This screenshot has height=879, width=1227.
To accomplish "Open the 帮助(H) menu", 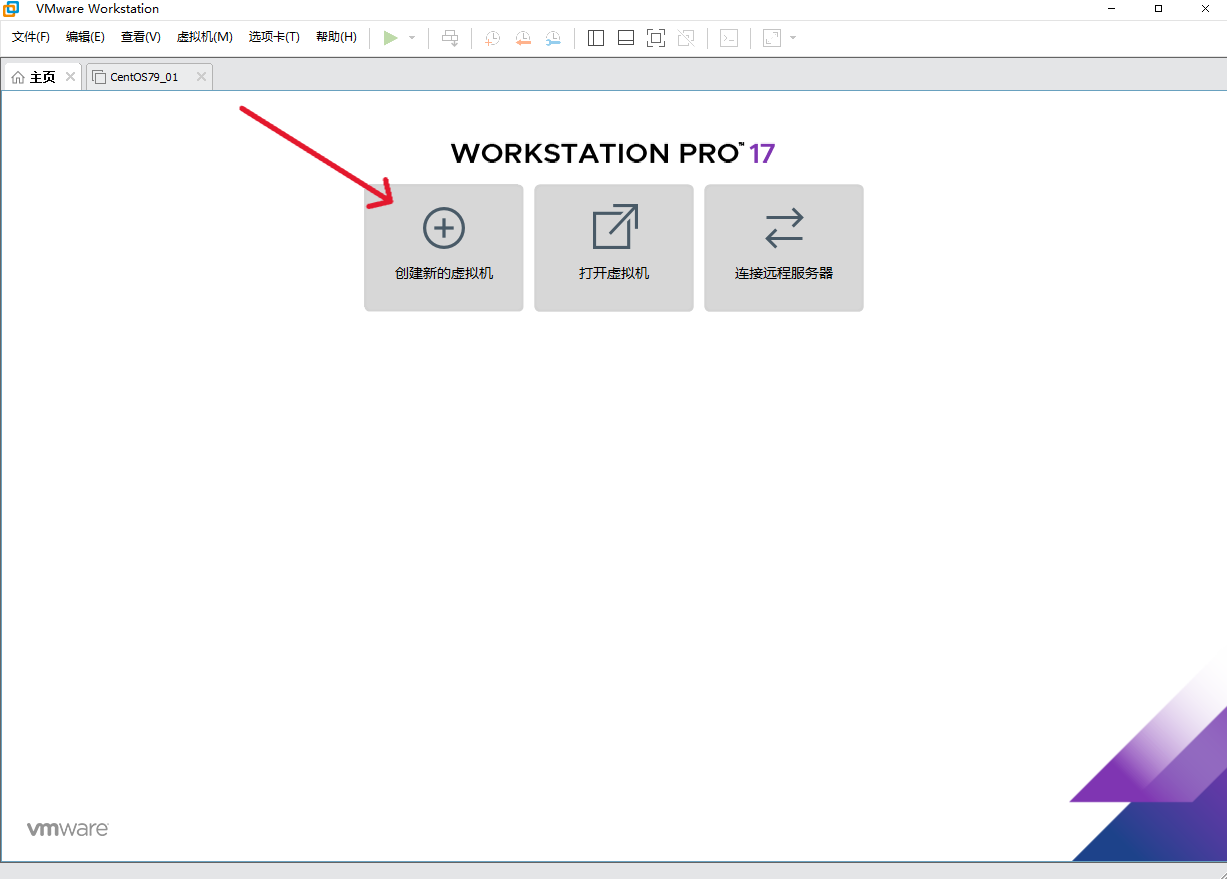I will click(x=336, y=37).
